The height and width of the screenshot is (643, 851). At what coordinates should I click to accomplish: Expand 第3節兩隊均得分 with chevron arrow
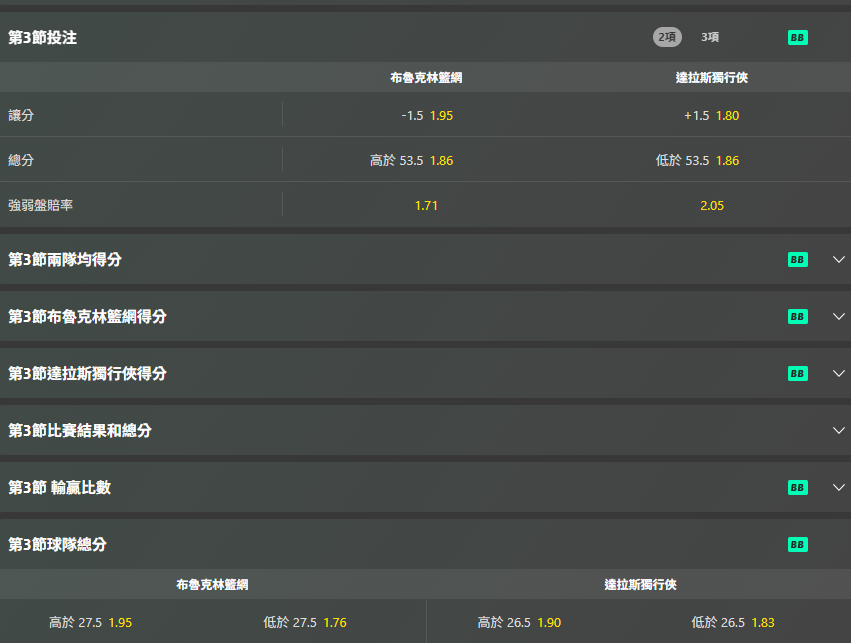click(838, 260)
